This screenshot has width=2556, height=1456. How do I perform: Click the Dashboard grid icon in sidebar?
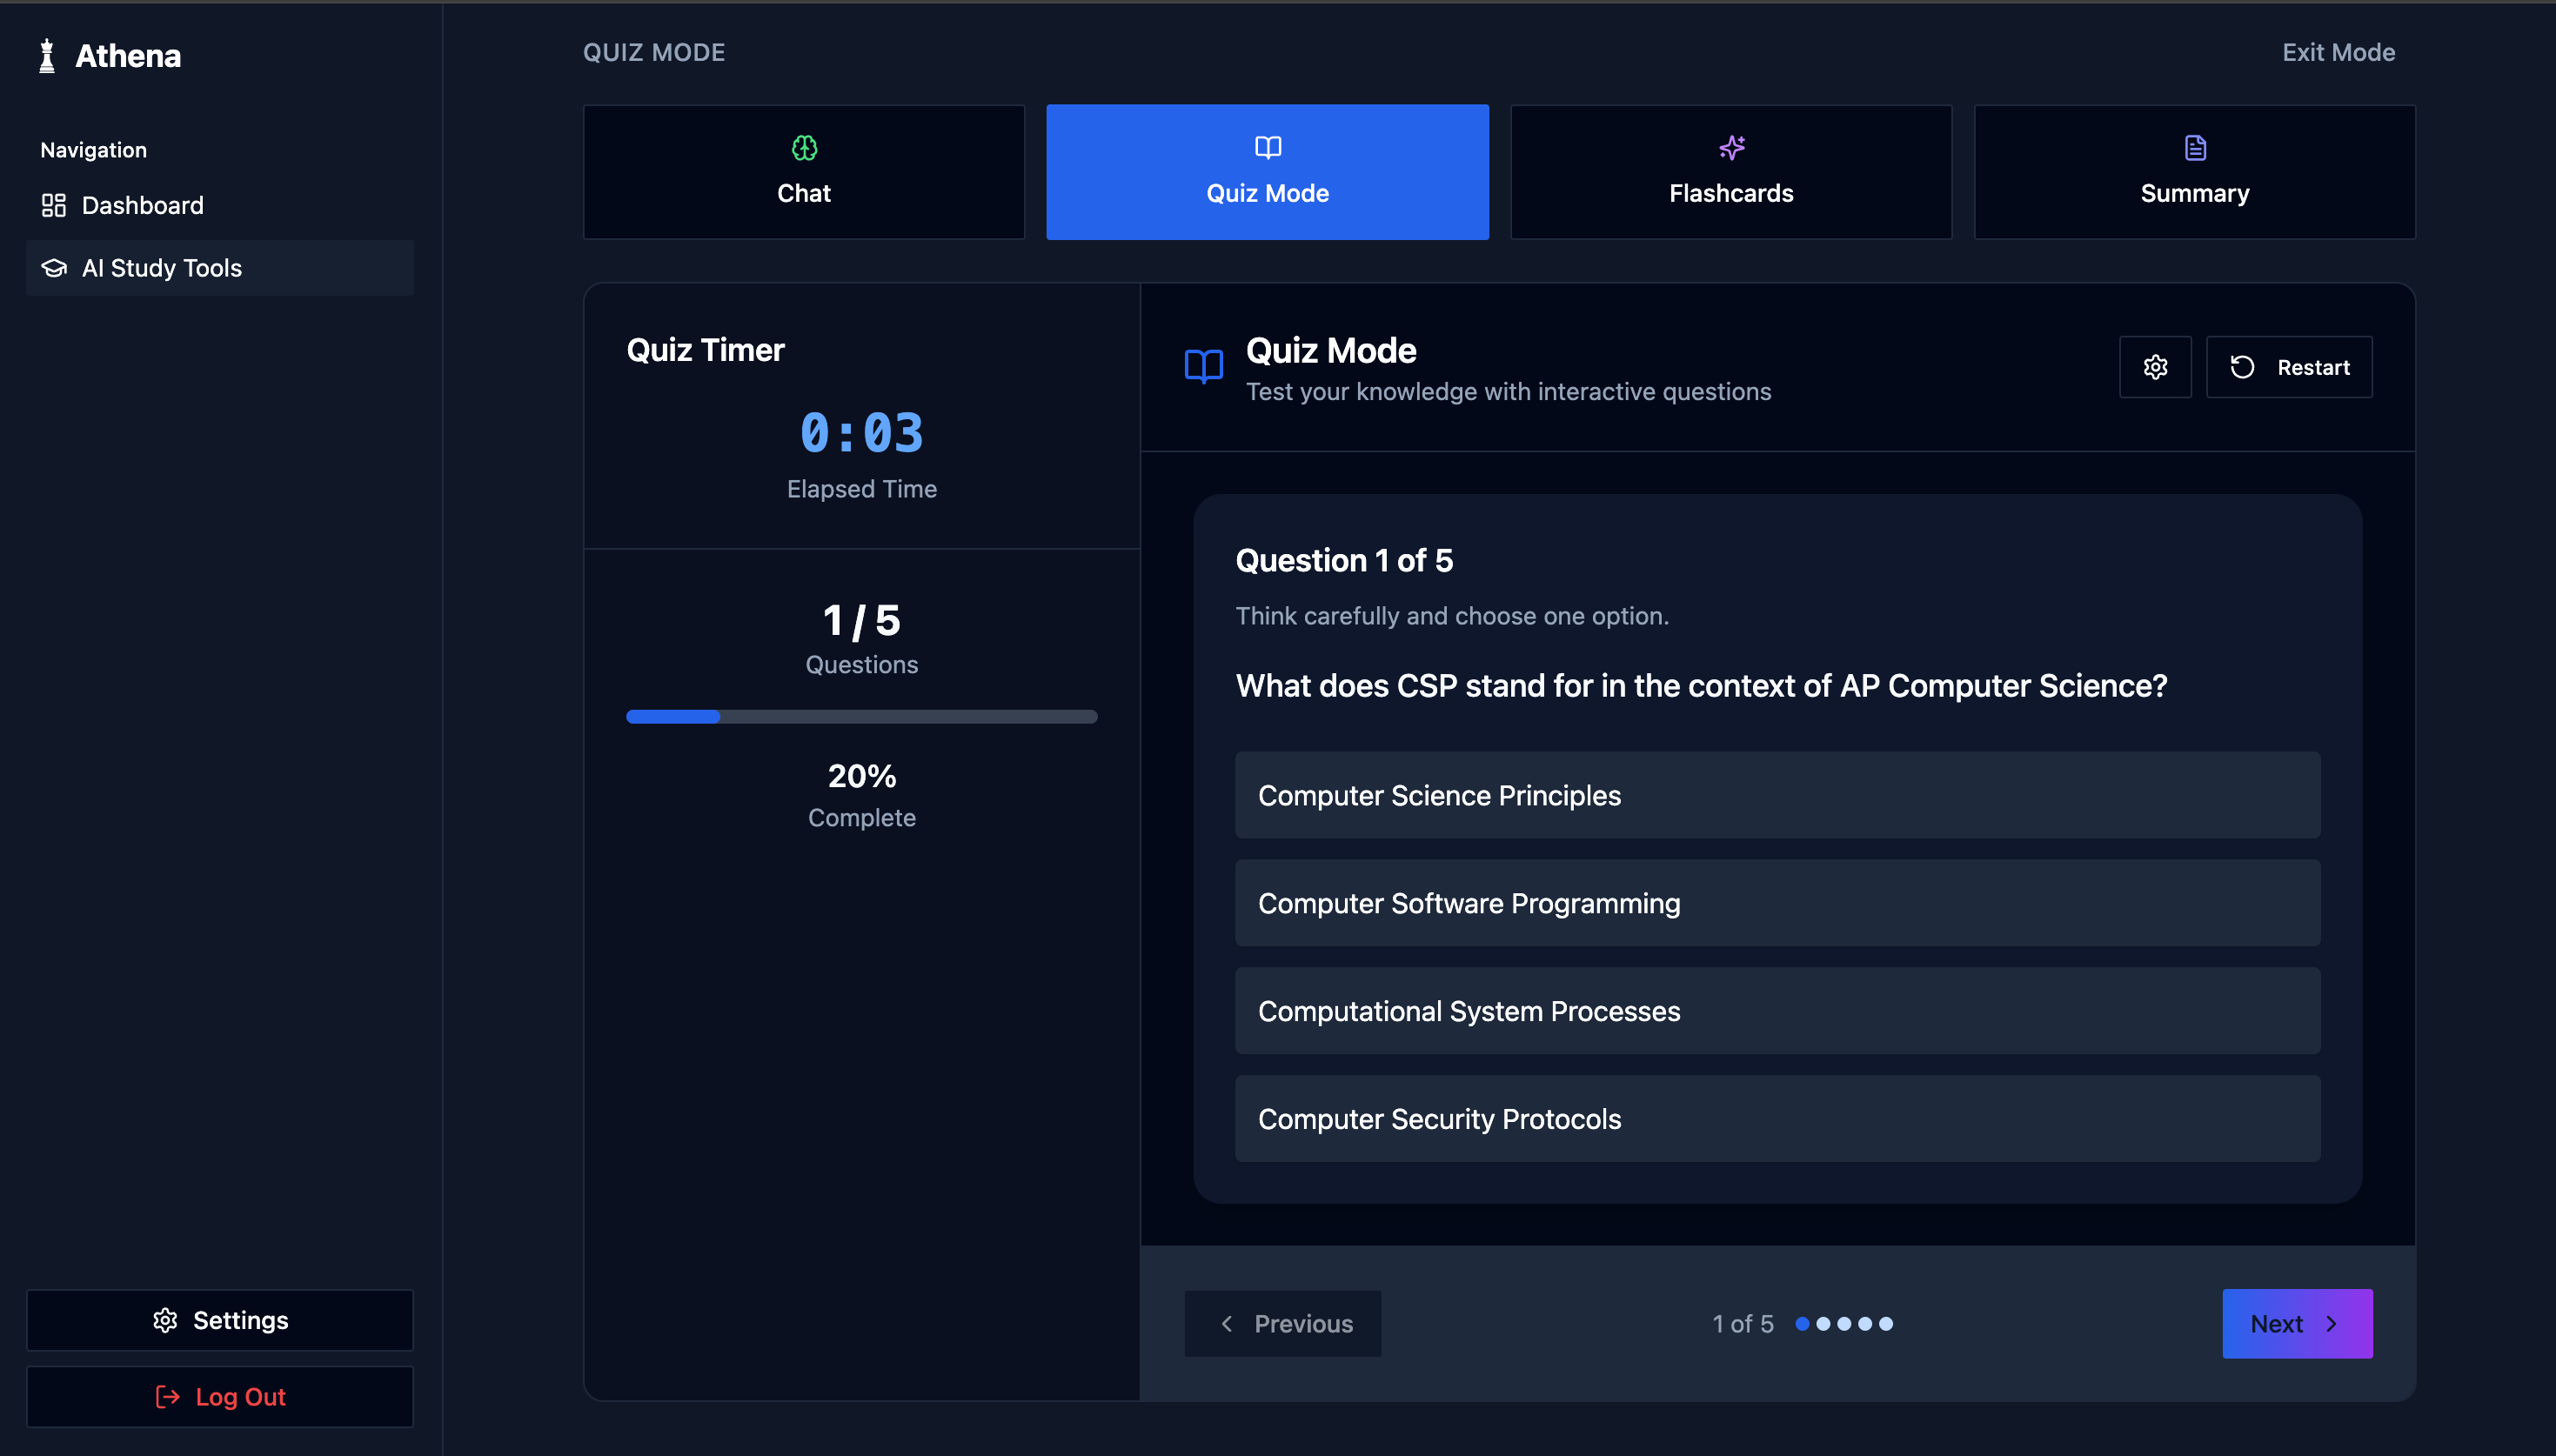point(53,205)
